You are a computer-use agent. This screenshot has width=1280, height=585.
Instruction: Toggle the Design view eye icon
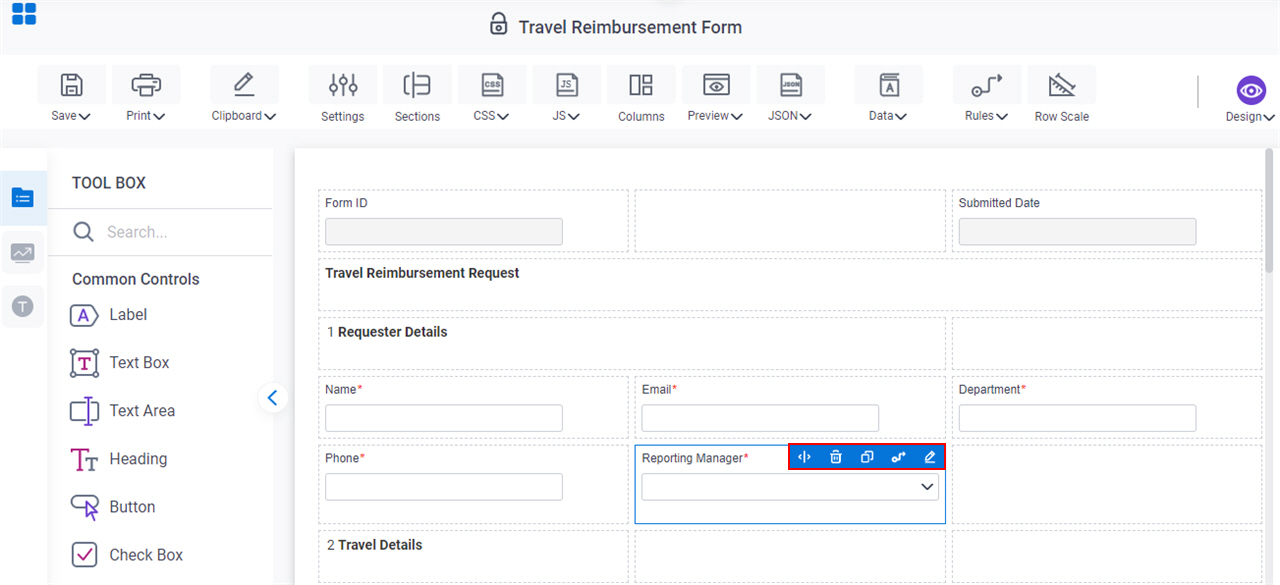tap(1250, 90)
